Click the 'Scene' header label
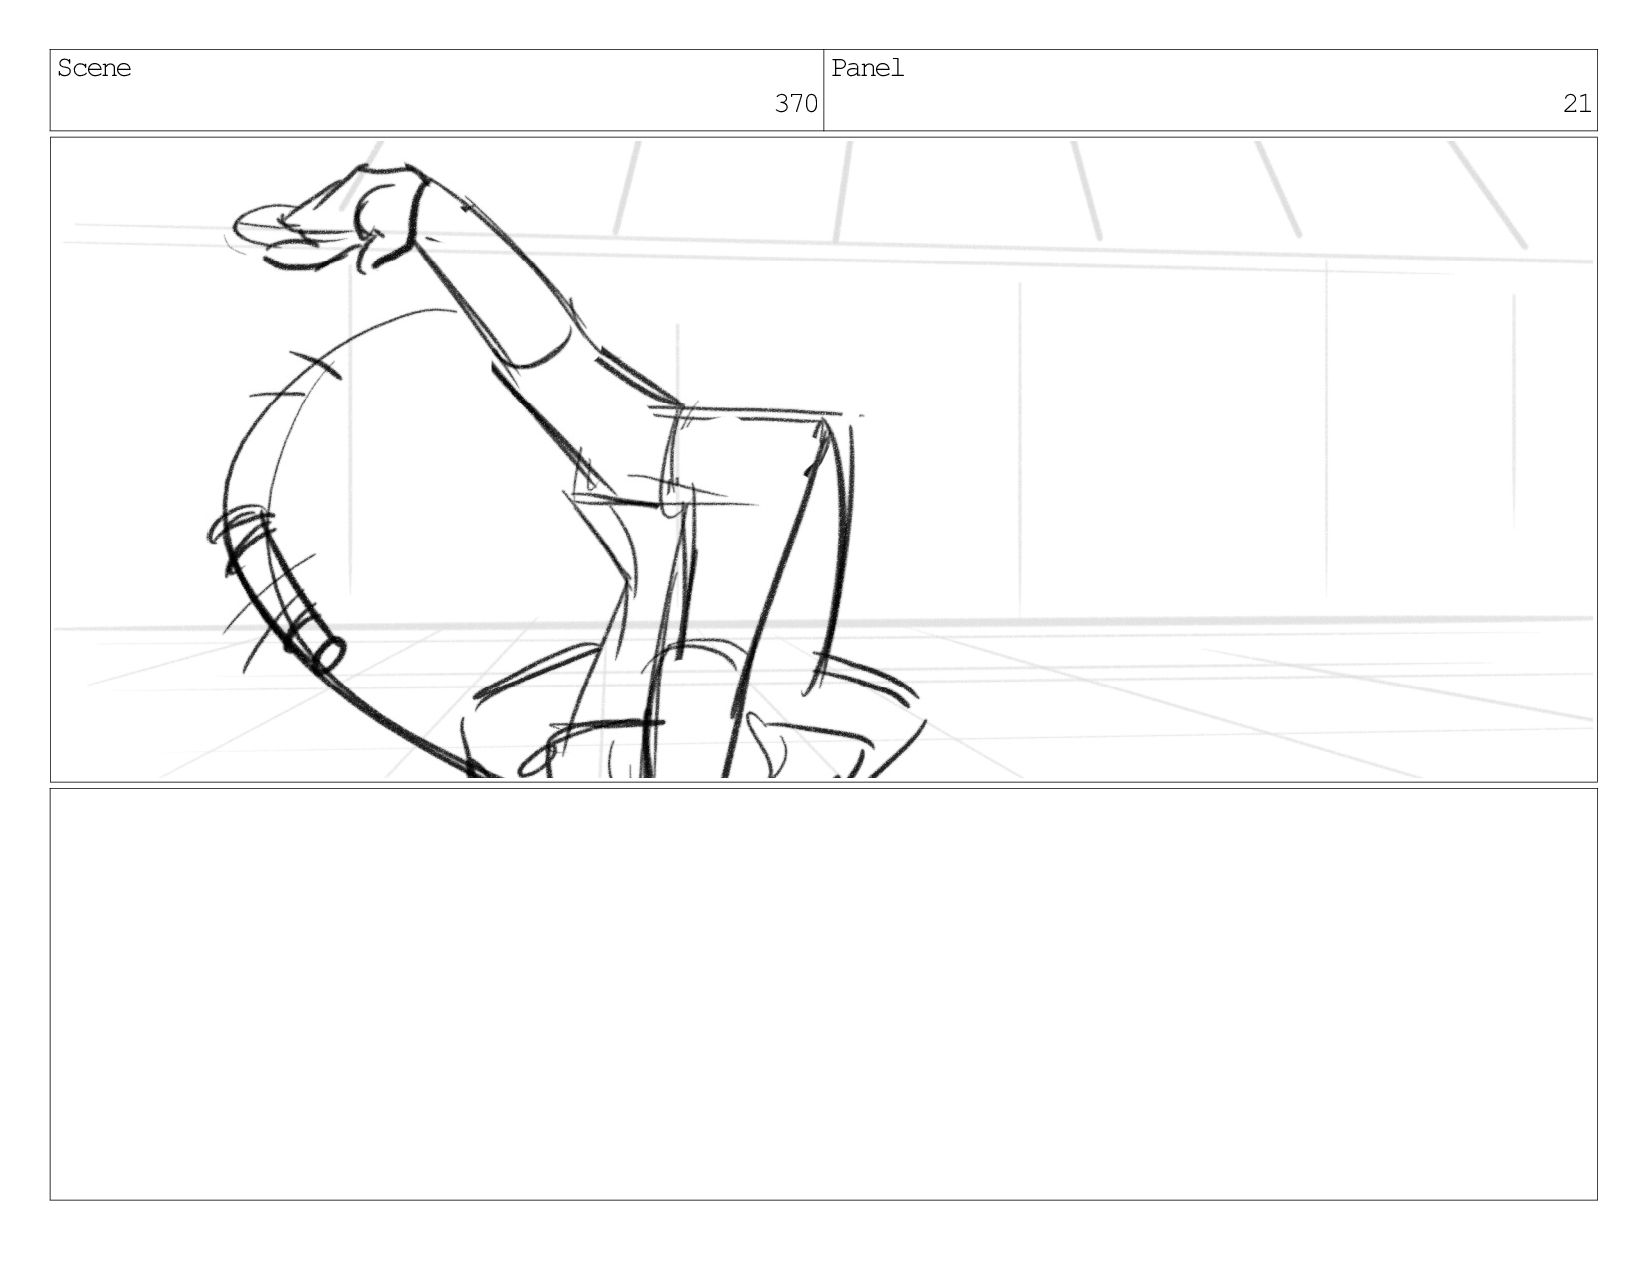Viewport: 1650px width, 1275px height. pos(94,68)
